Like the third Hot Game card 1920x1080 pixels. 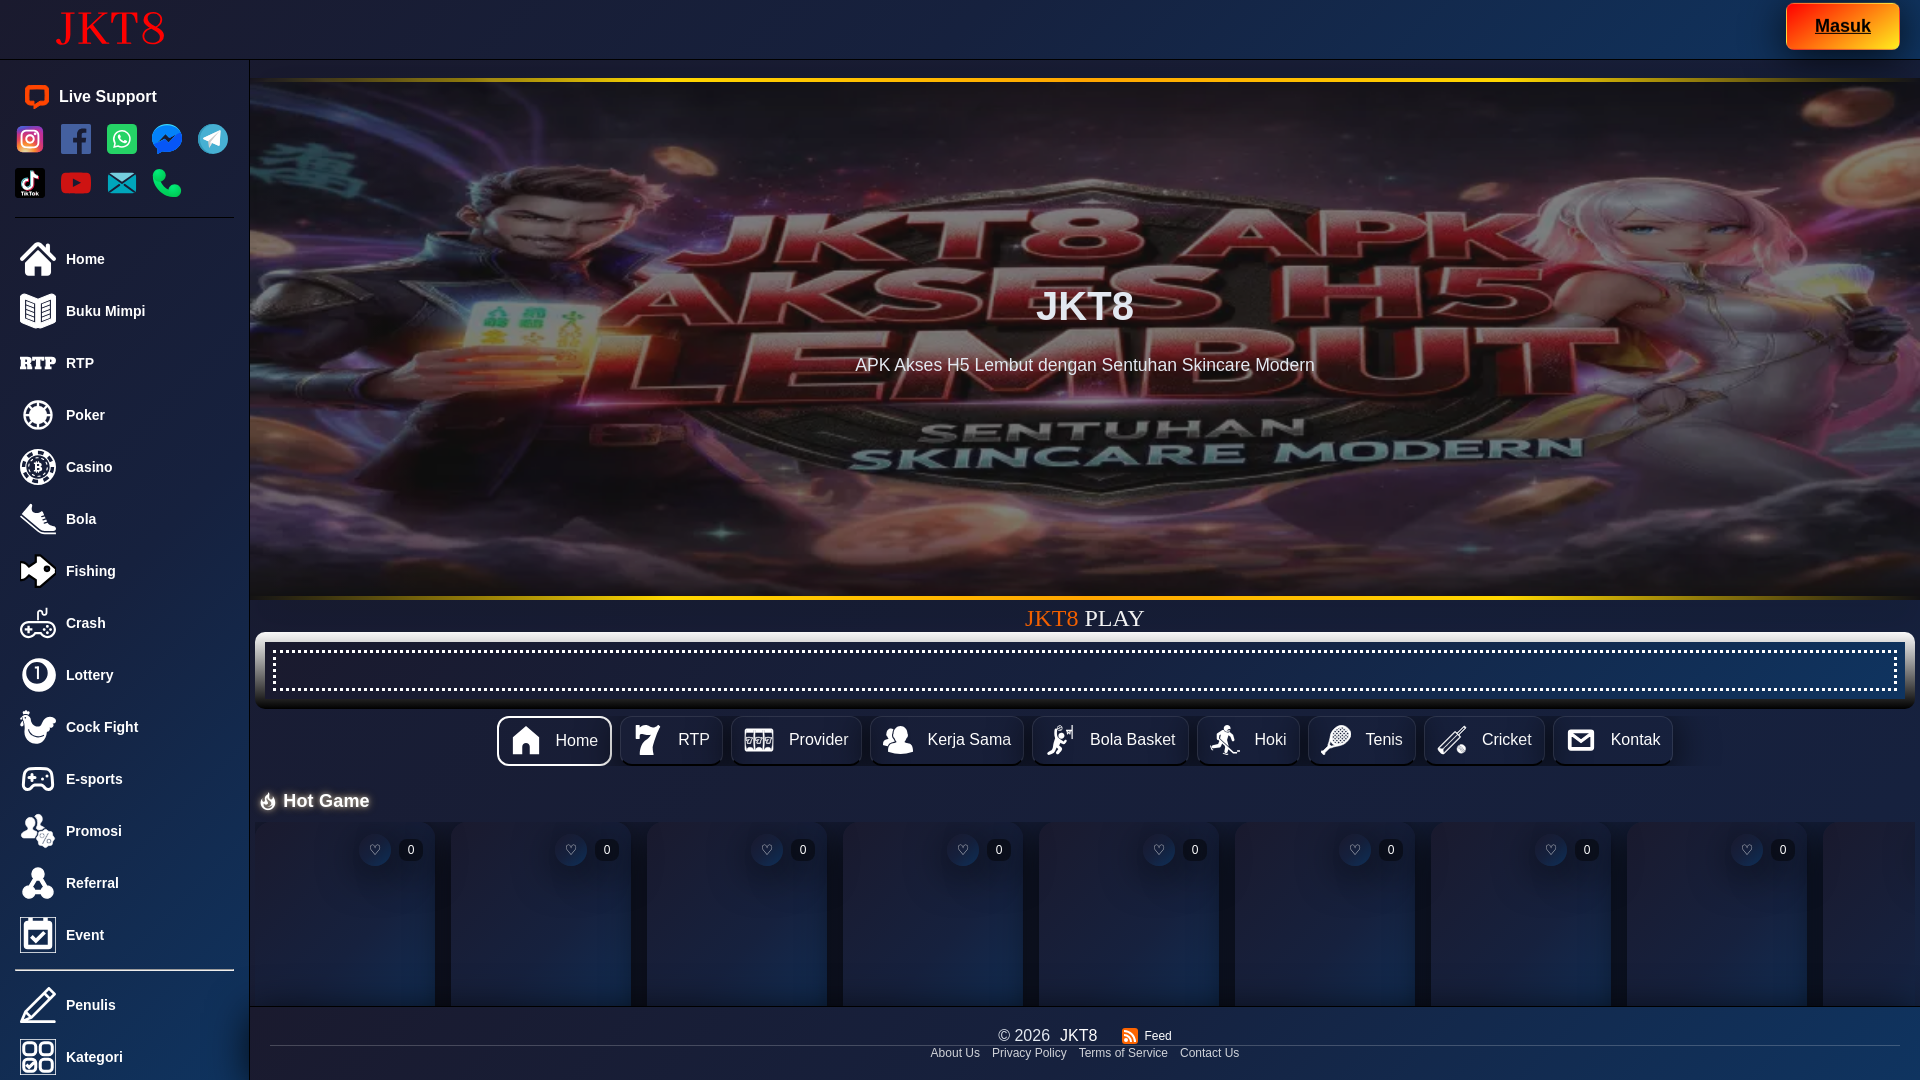point(767,850)
